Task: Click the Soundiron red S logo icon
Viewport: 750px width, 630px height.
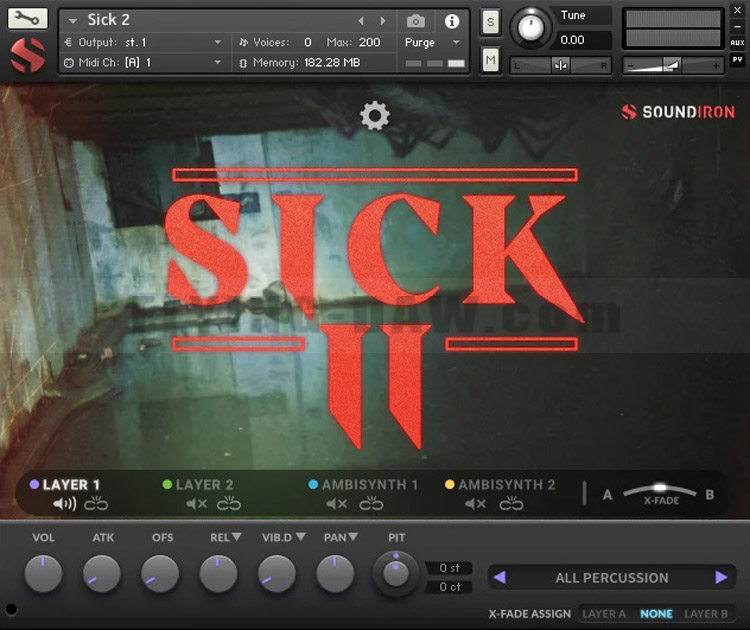Action: [x=28, y=55]
